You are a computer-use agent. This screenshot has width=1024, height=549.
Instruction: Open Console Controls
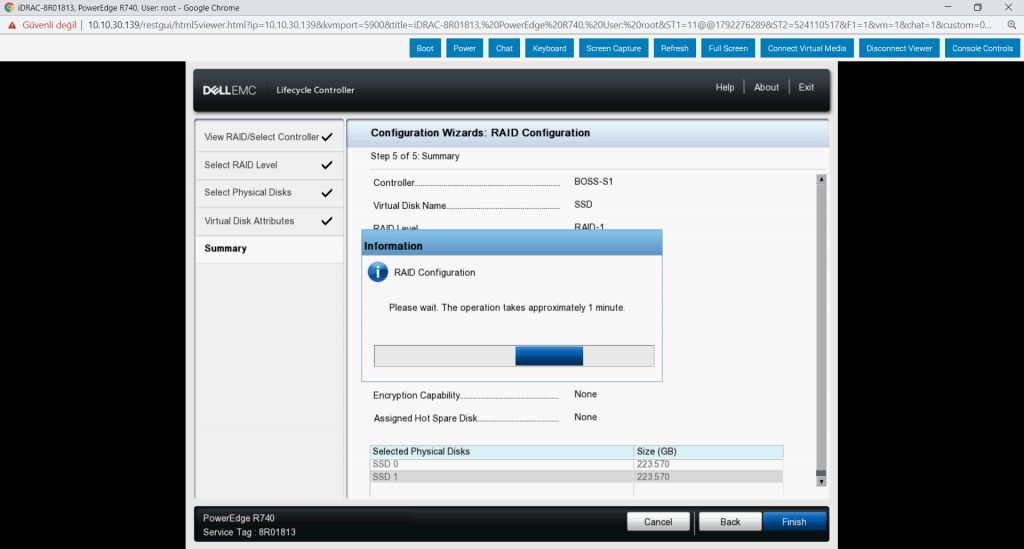pos(981,48)
